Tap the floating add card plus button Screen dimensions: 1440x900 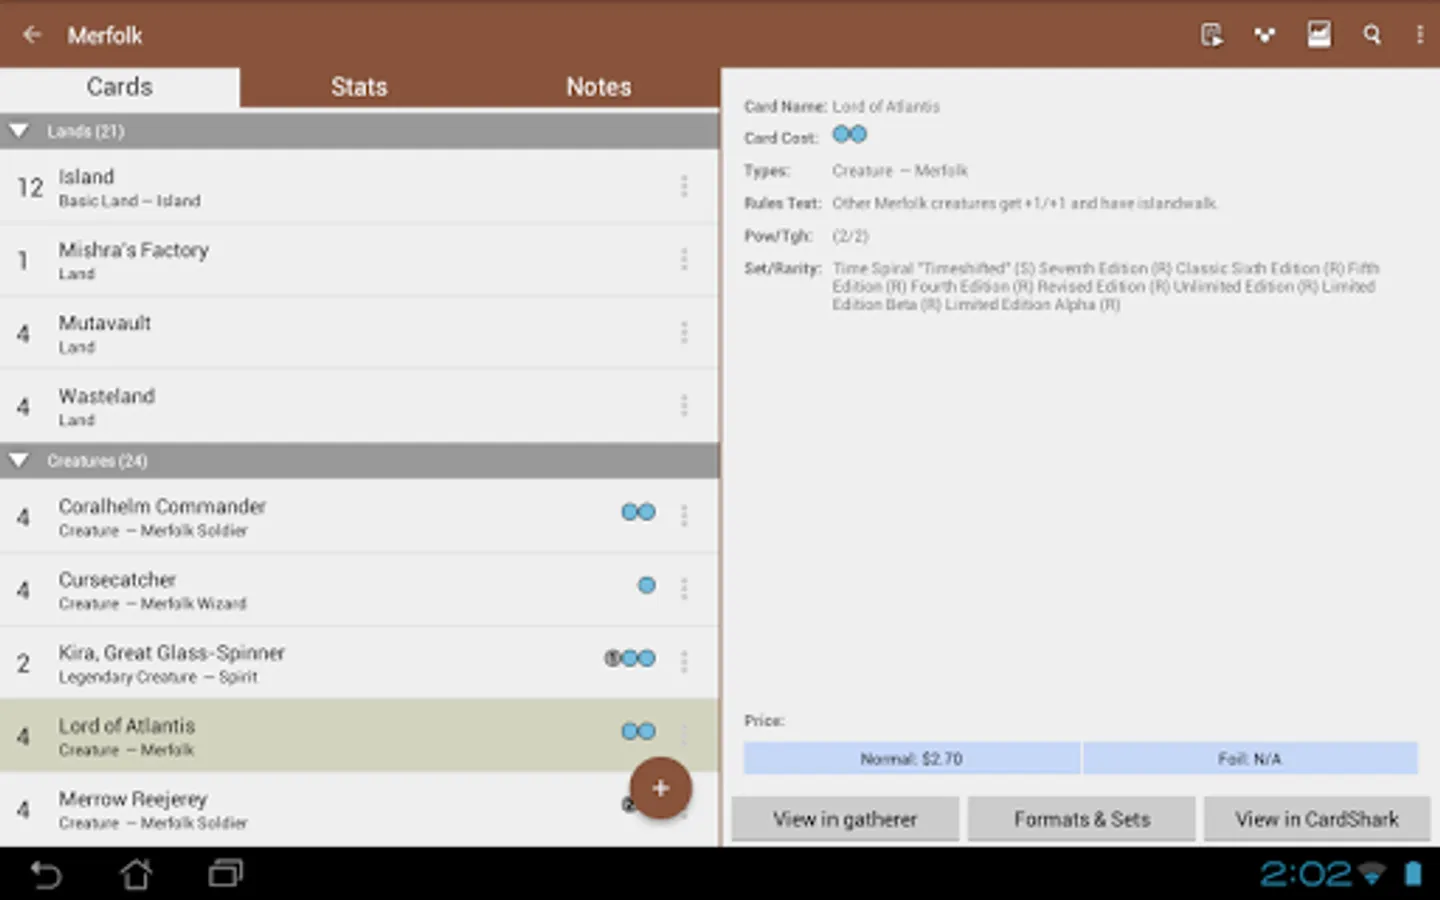[x=660, y=788]
